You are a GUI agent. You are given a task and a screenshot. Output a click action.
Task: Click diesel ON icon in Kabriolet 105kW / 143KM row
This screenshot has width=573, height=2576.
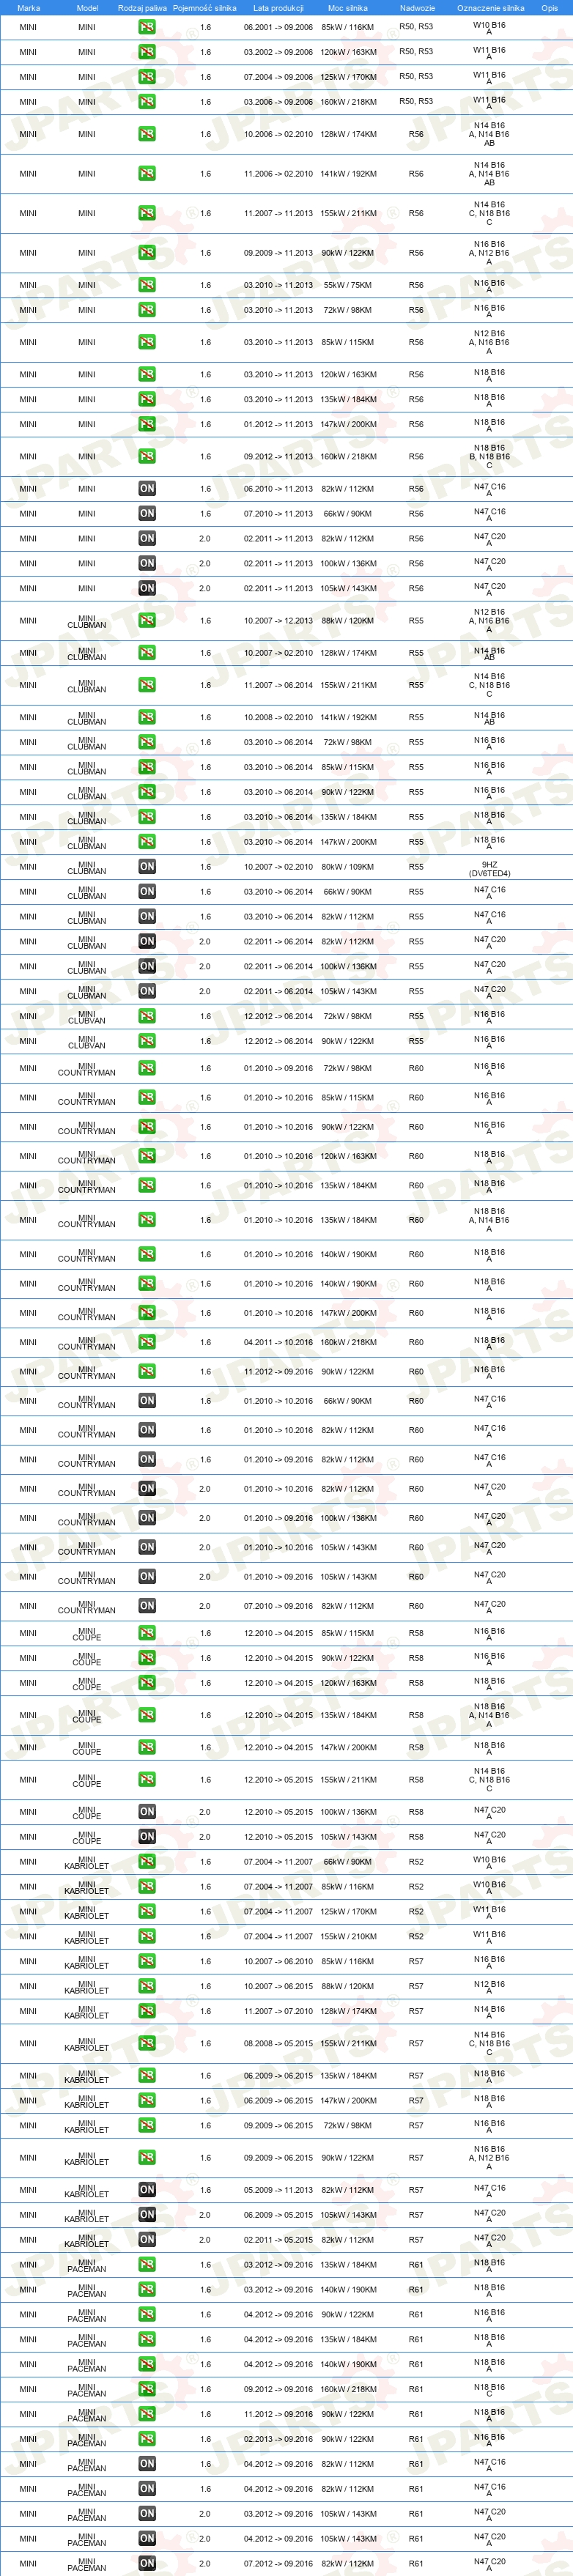click(147, 2215)
